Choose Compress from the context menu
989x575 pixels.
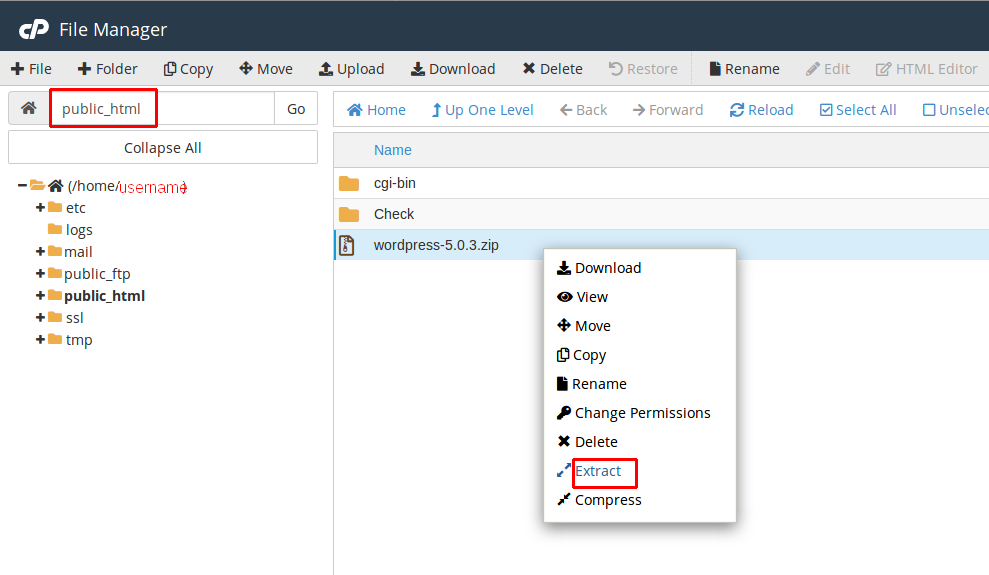(x=599, y=500)
